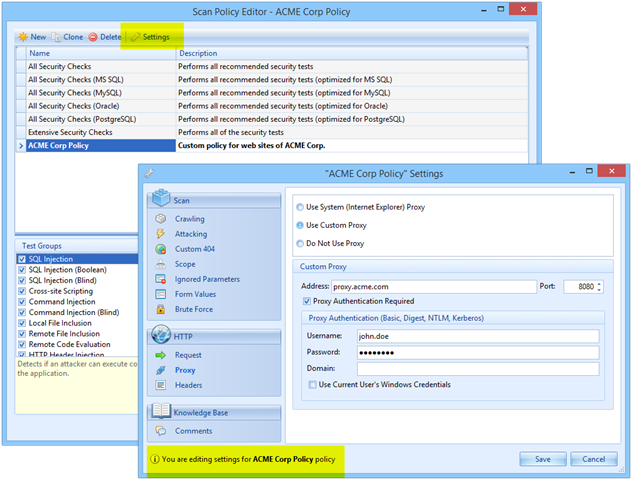Select the All Security Checks (Oracle) policy
Viewport: 632px width, 480px height.
(272, 106)
